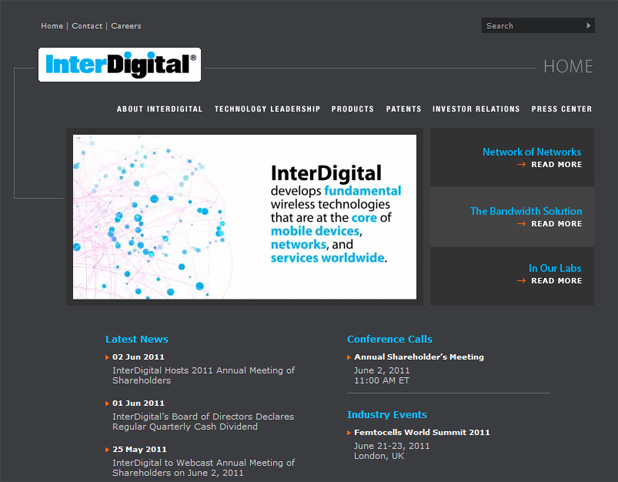The image size is (618, 482).
Task: Click Read More under Network of Networks
Action: (x=557, y=165)
